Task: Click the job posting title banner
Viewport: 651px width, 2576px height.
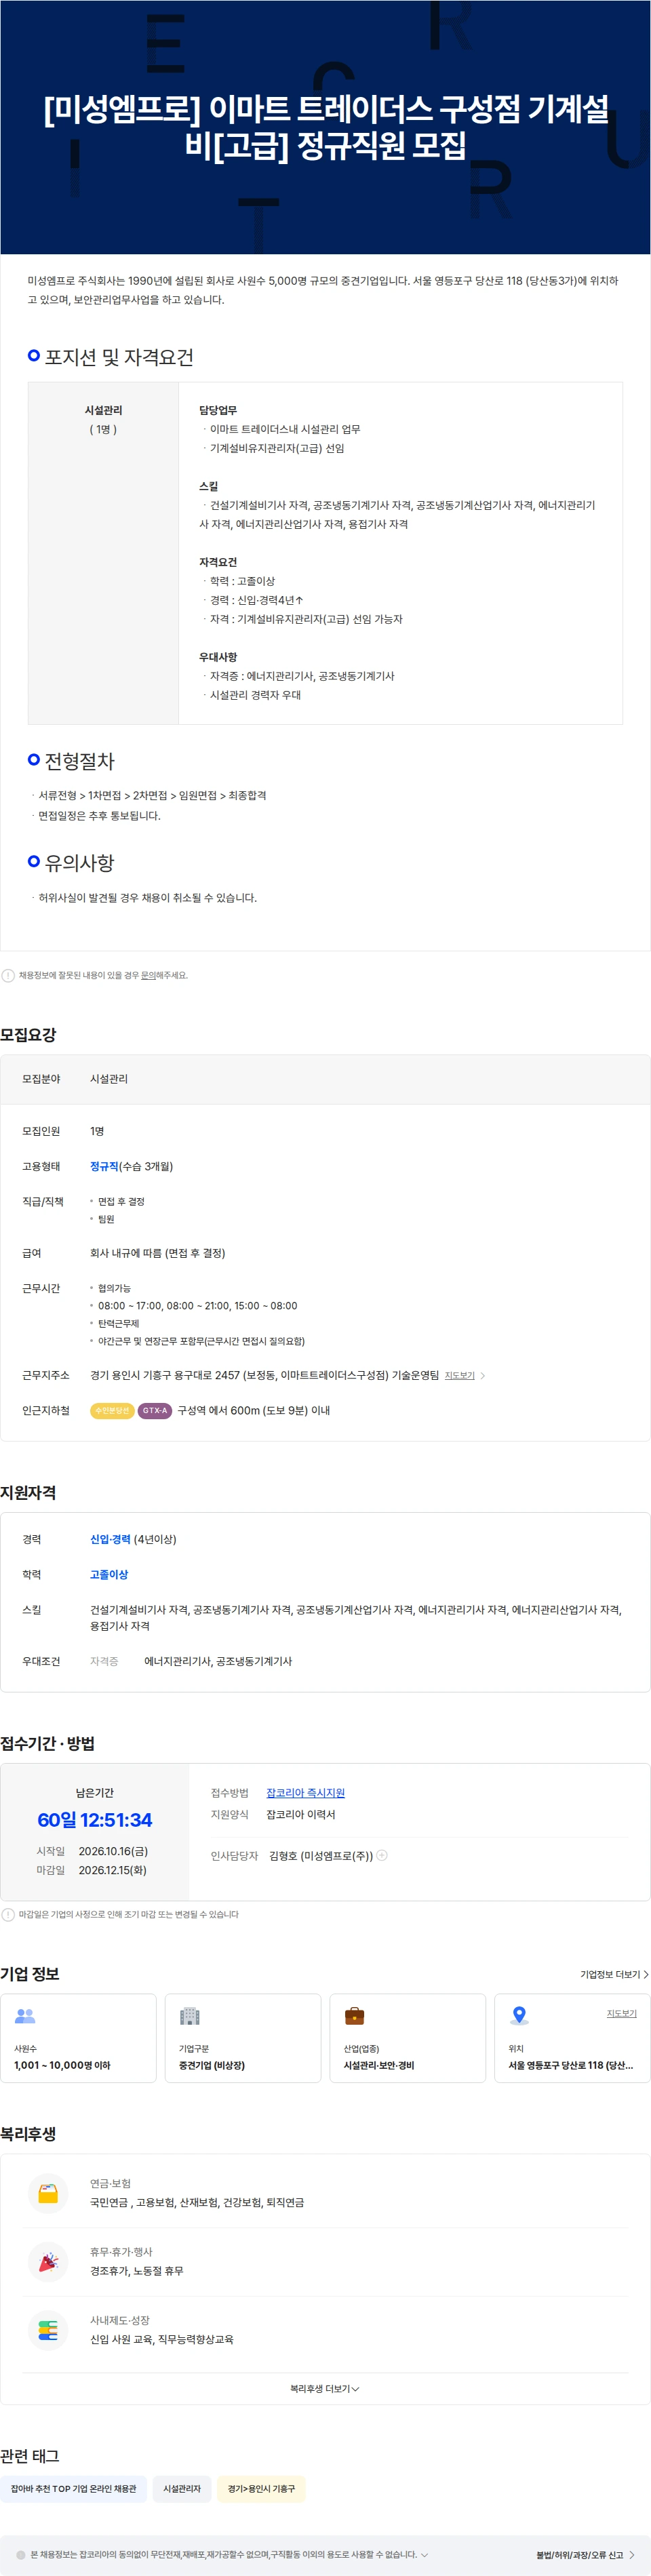Action: [x=325, y=127]
